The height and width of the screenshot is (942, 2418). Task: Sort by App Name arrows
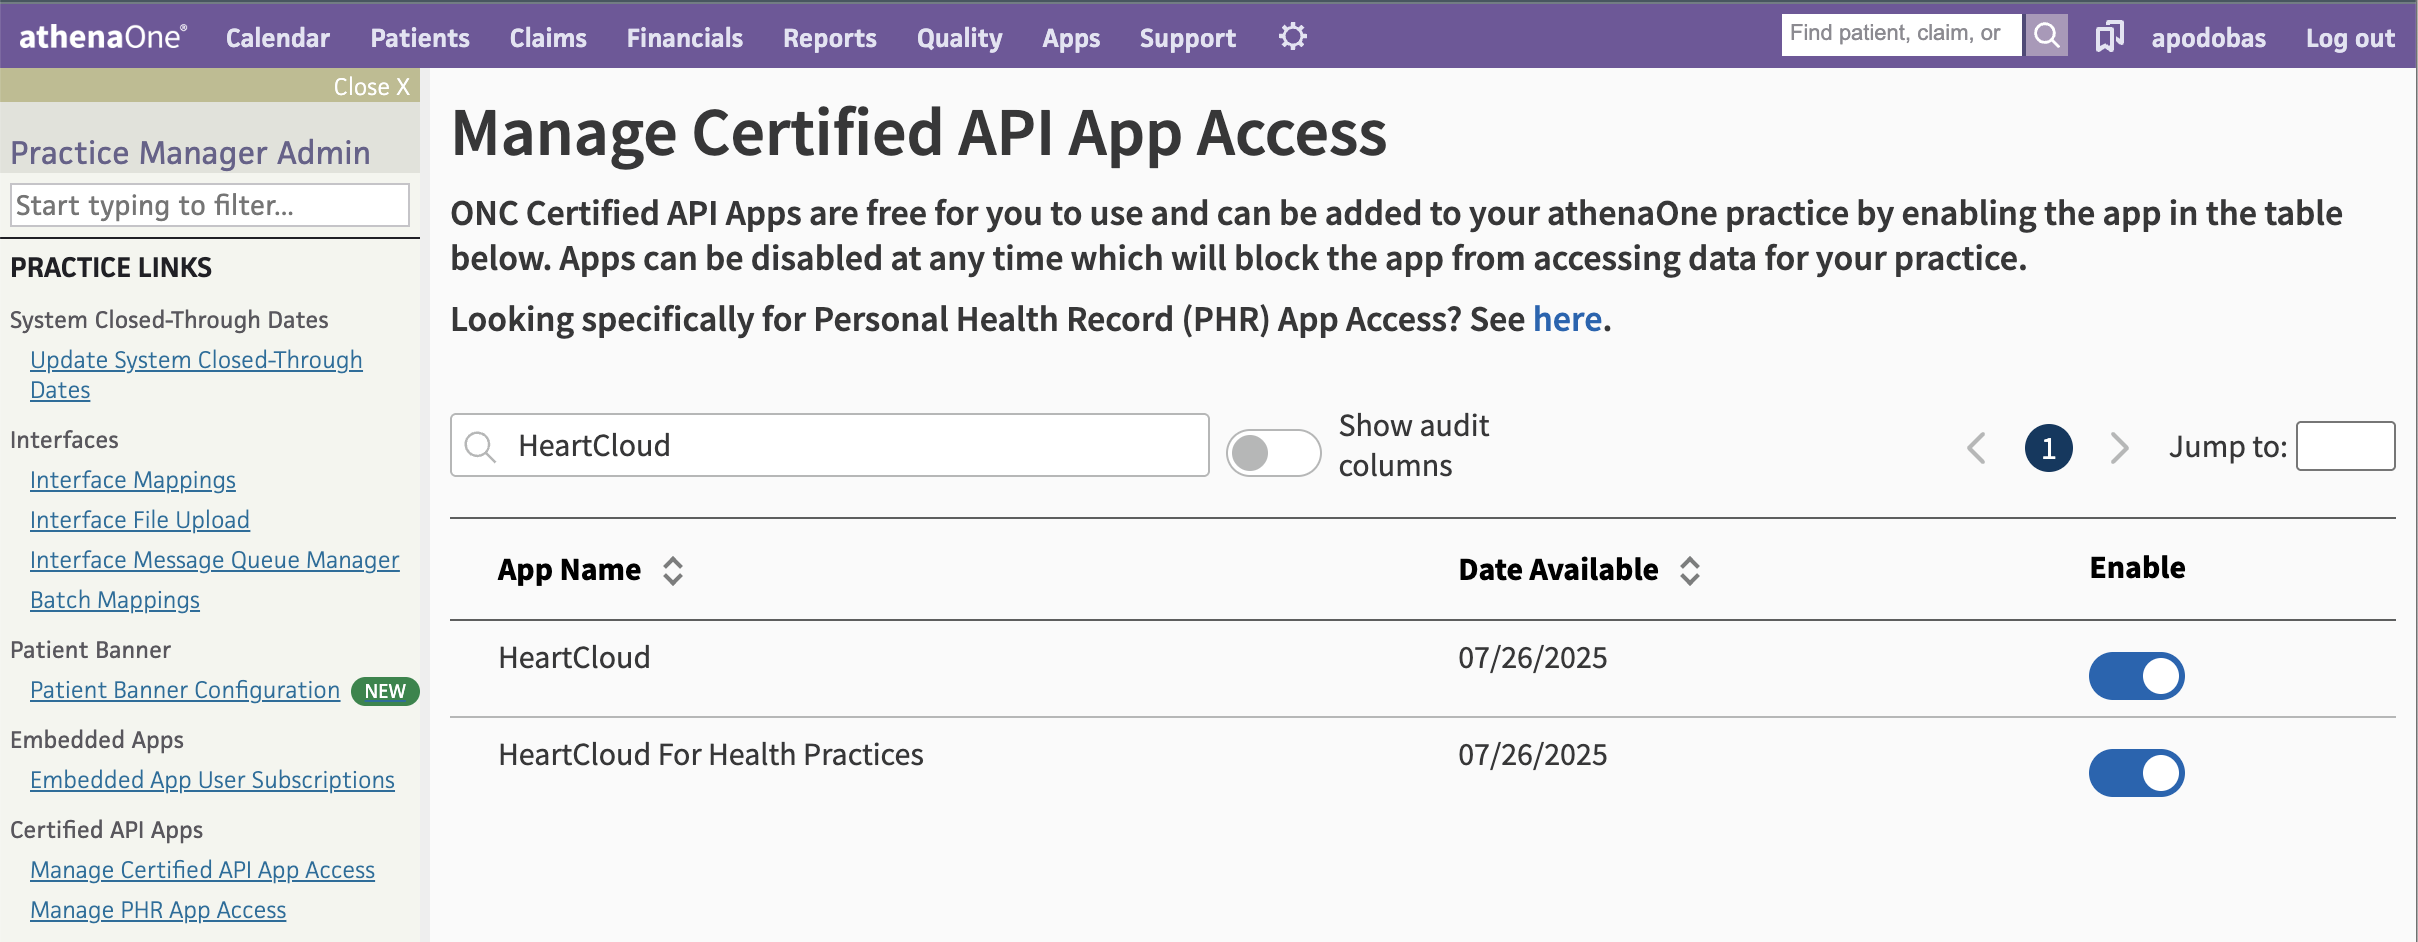673,570
